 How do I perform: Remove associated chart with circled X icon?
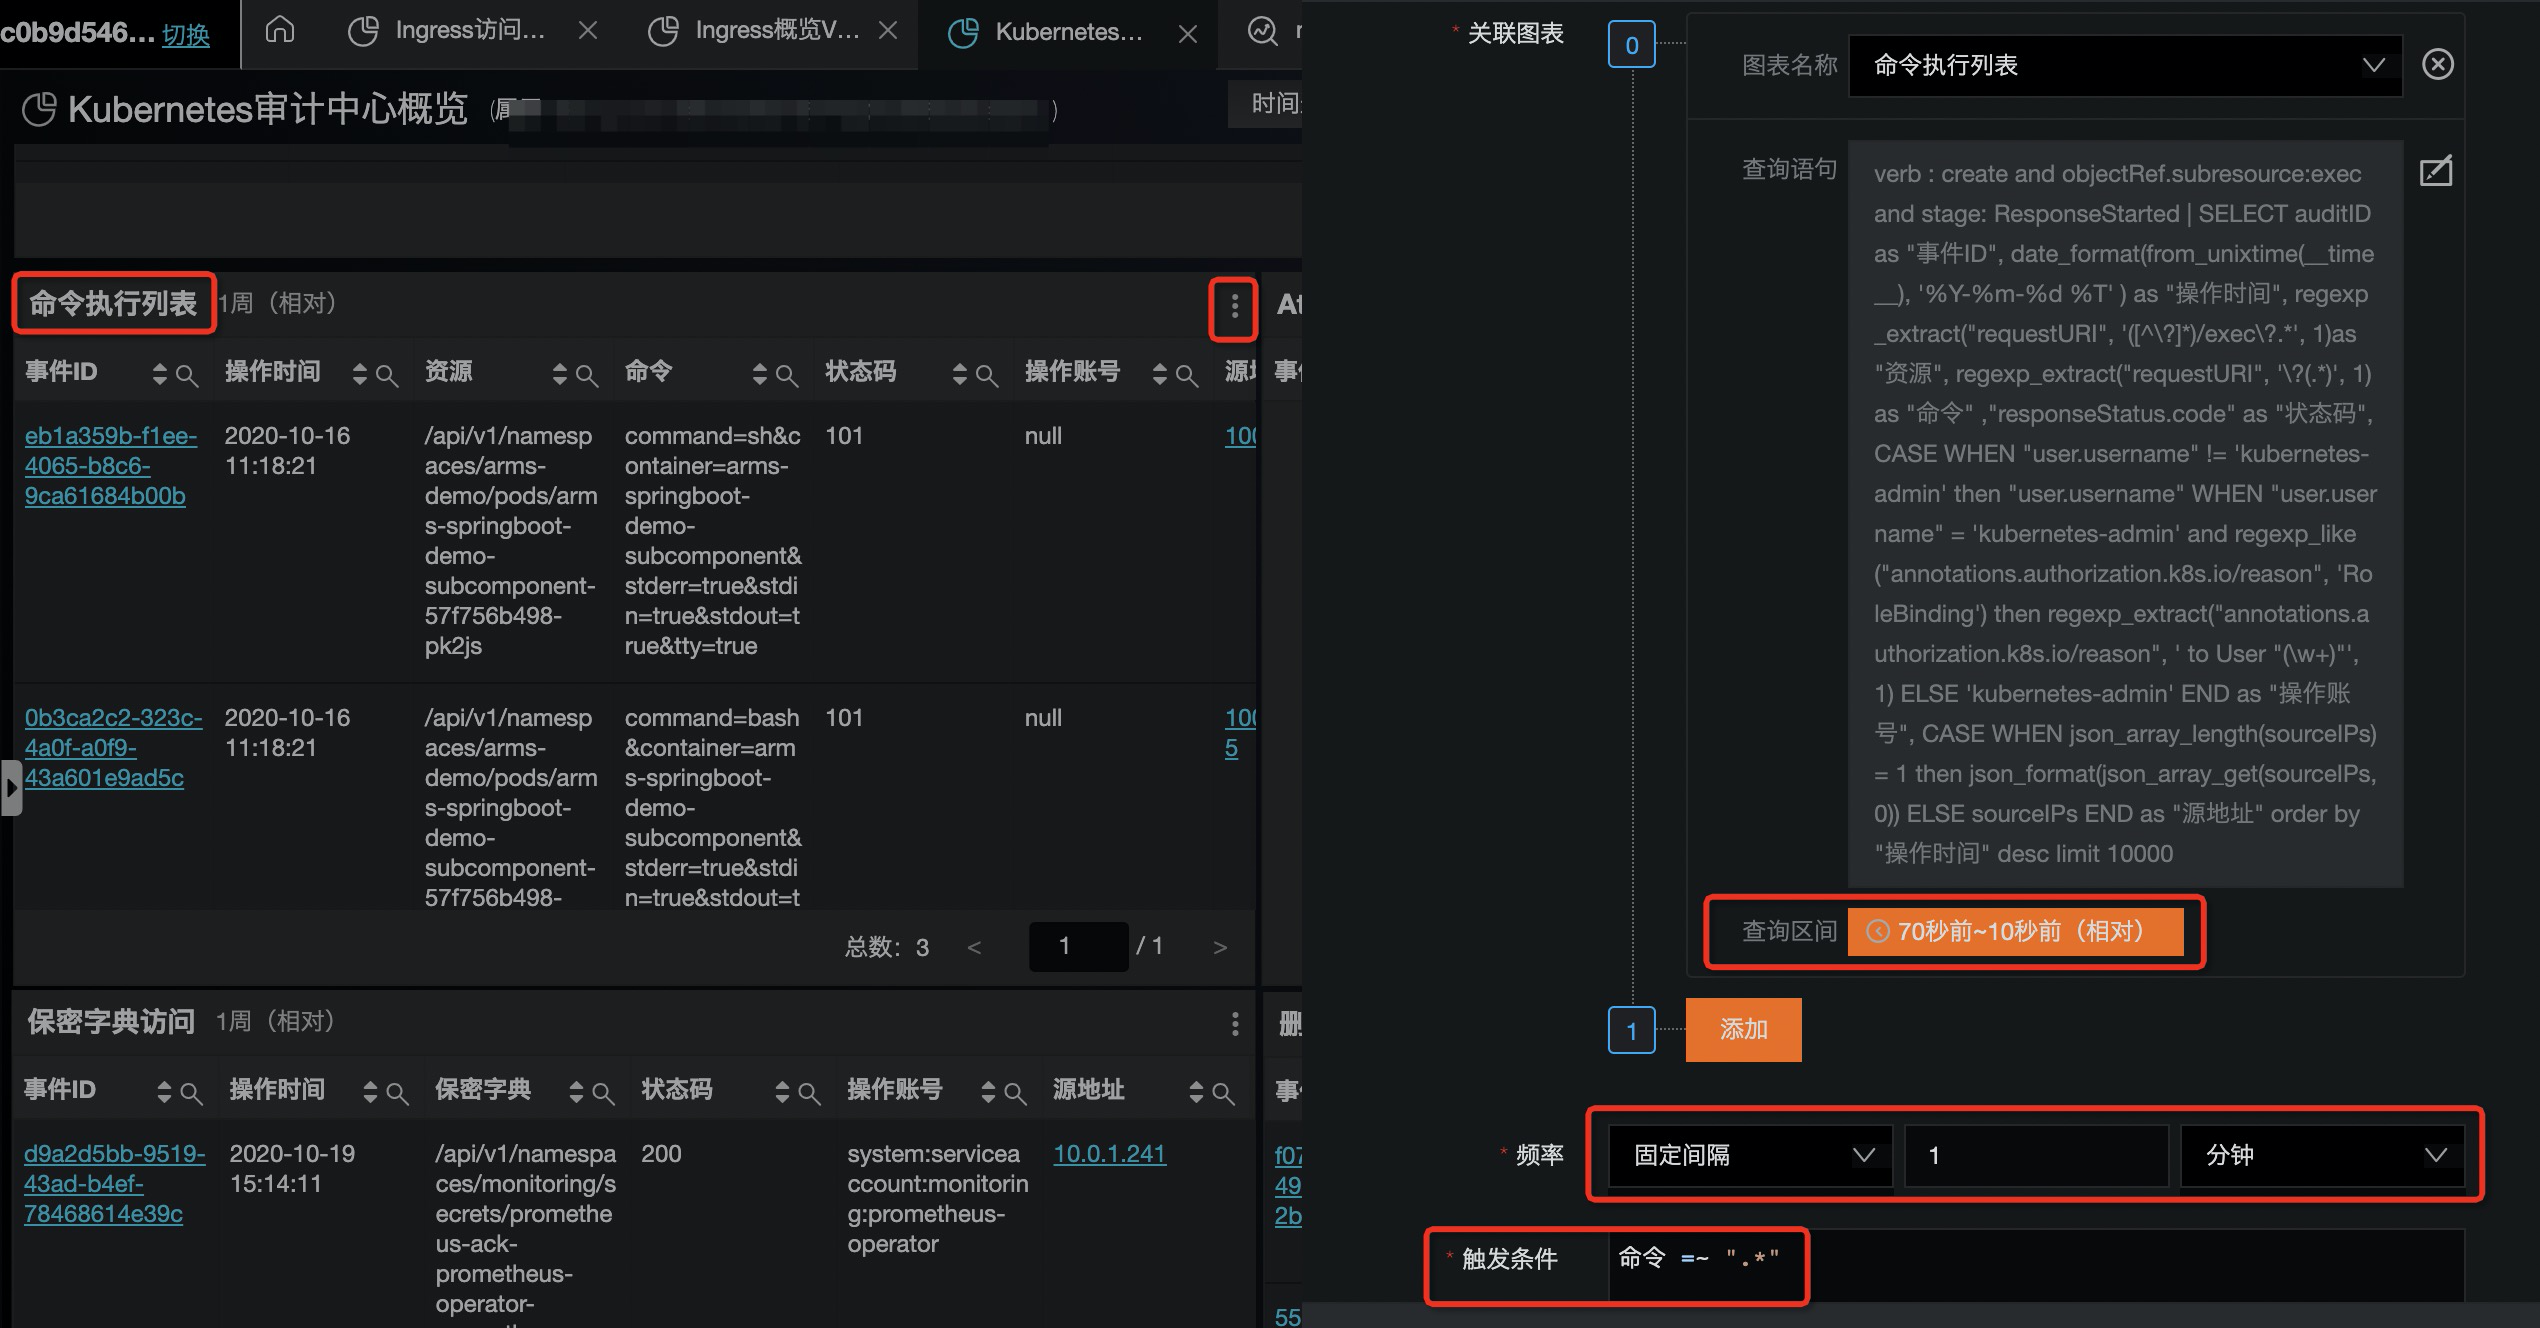[2437, 65]
